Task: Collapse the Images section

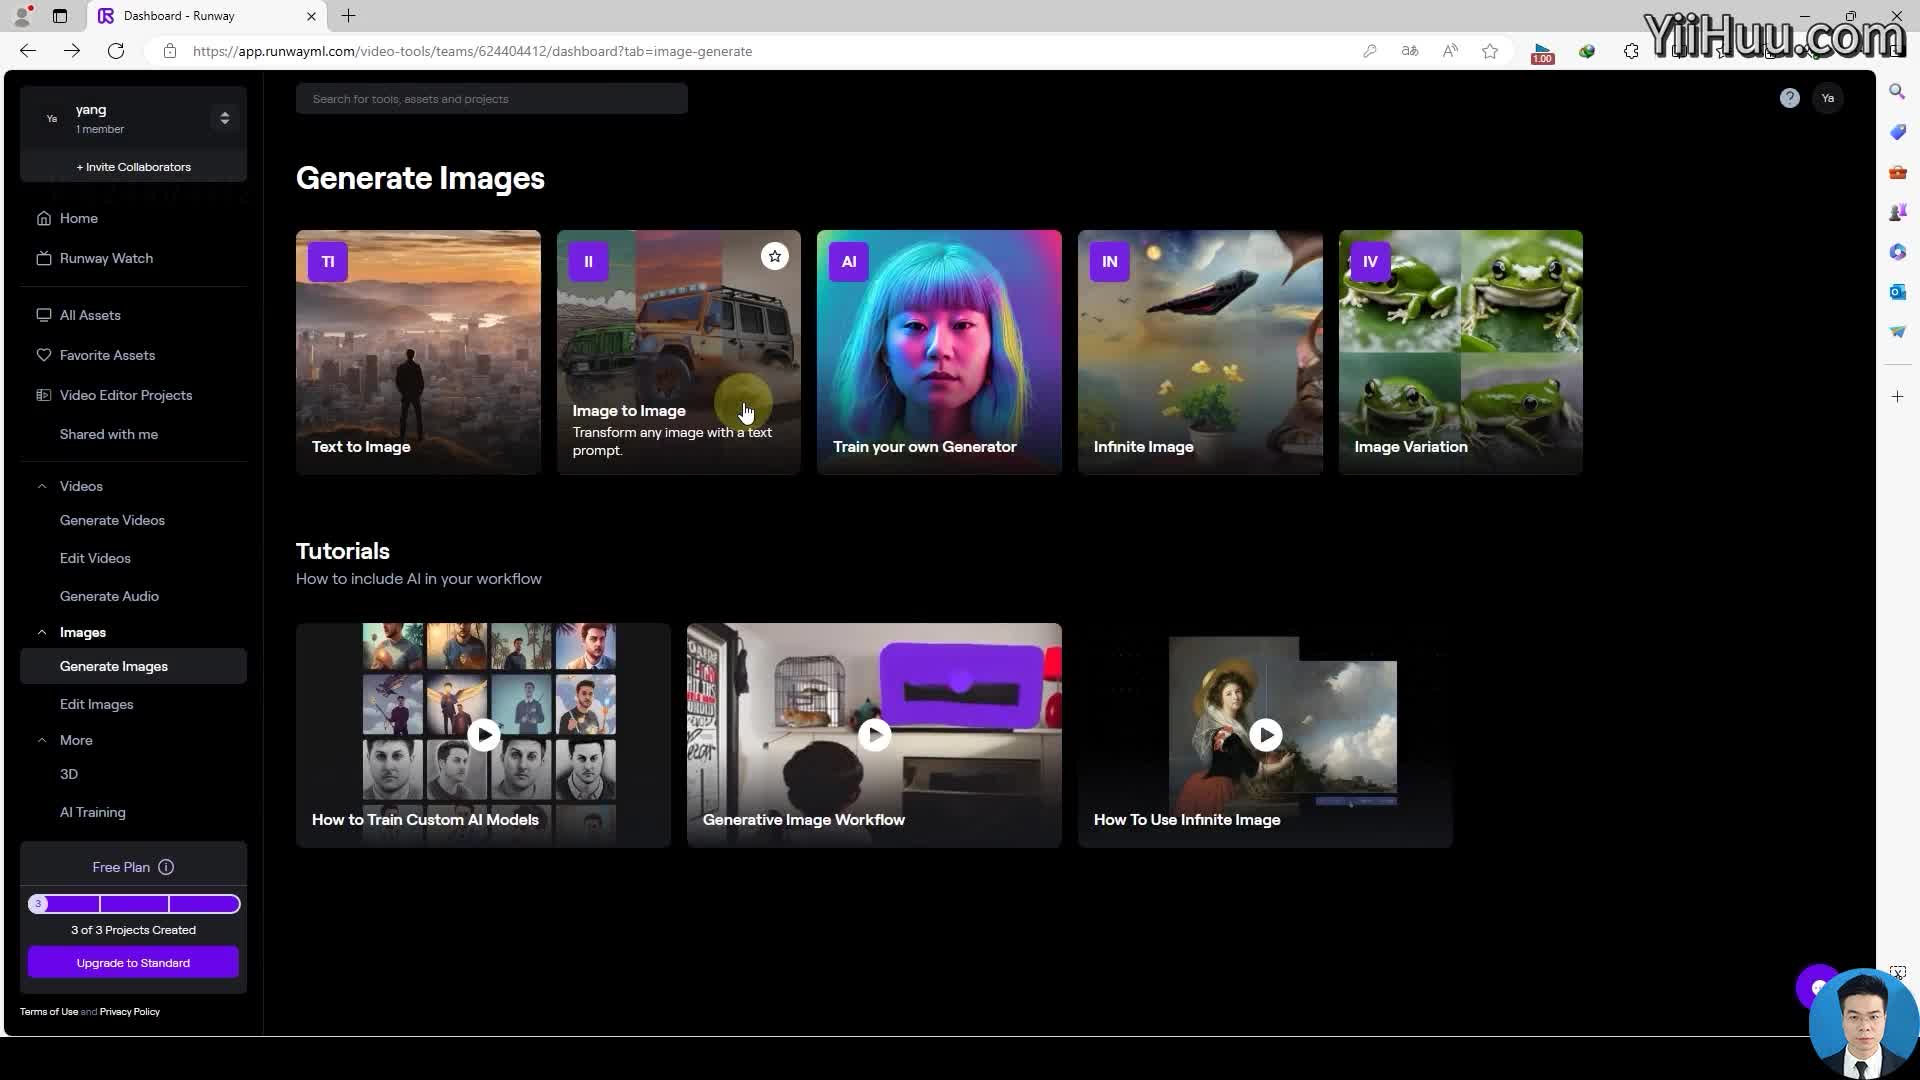Action: (x=42, y=632)
